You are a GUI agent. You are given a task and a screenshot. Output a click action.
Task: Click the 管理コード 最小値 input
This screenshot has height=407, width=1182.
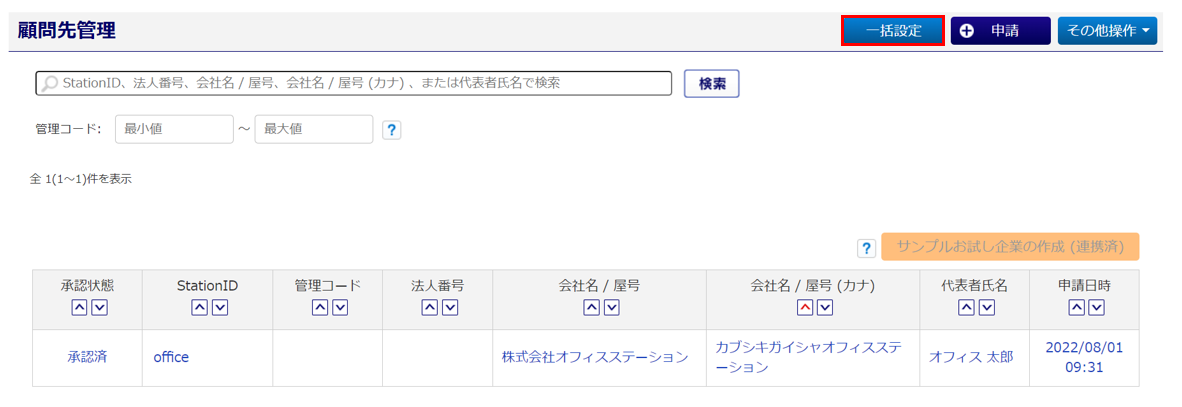pyautogui.click(x=174, y=129)
